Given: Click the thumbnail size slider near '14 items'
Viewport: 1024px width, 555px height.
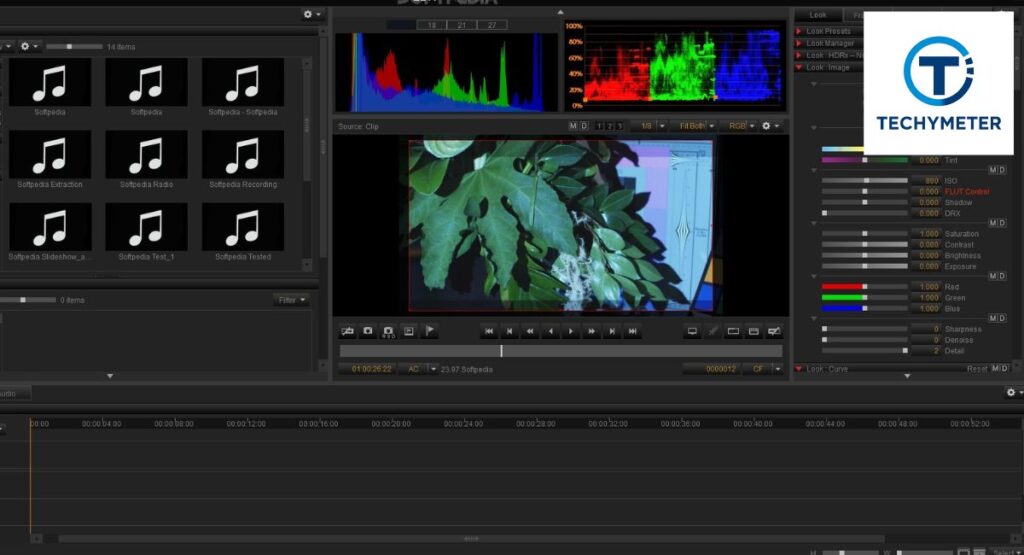Looking at the screenshot, I should pyautogui.click(x=74, y=46).
